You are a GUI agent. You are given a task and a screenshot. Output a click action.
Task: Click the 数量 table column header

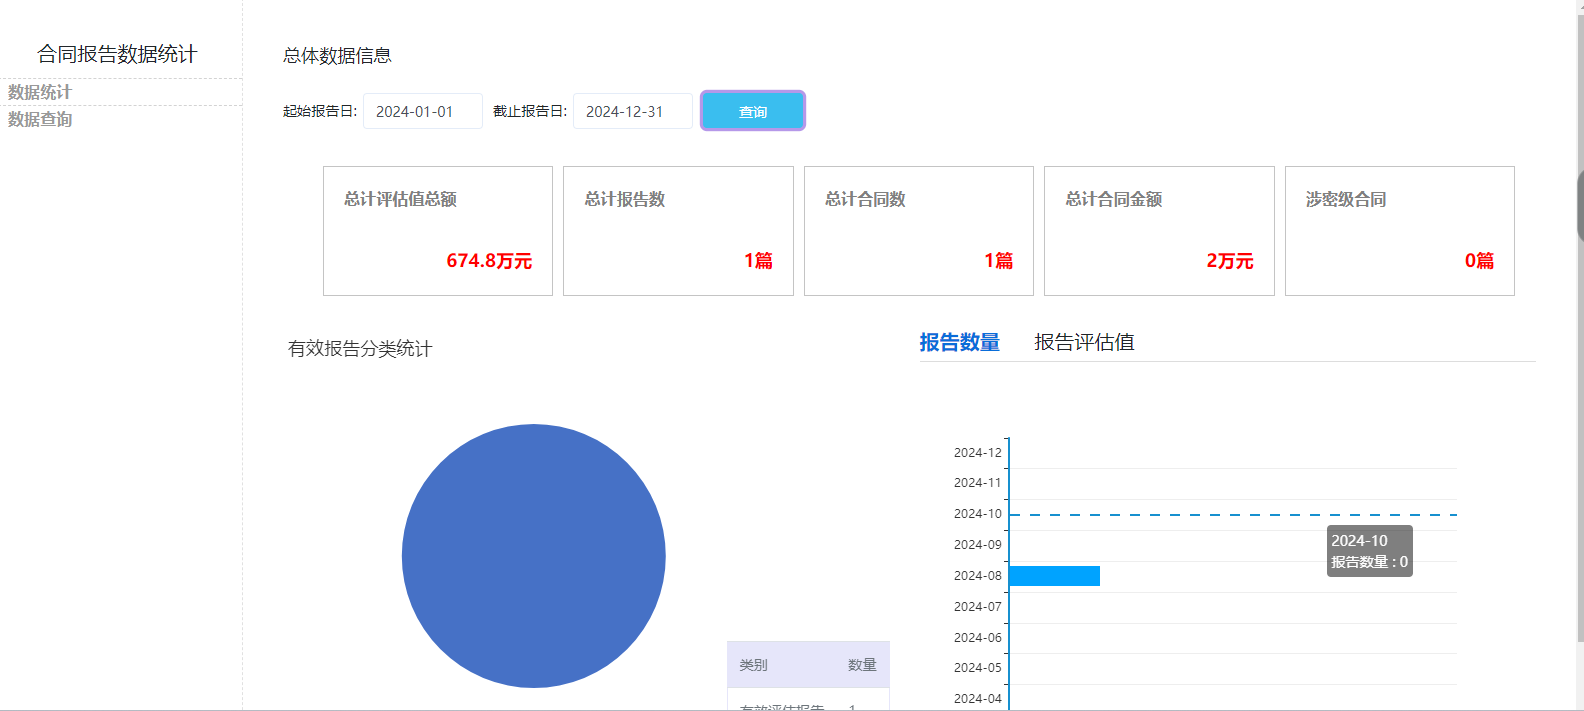coord(862,665)
